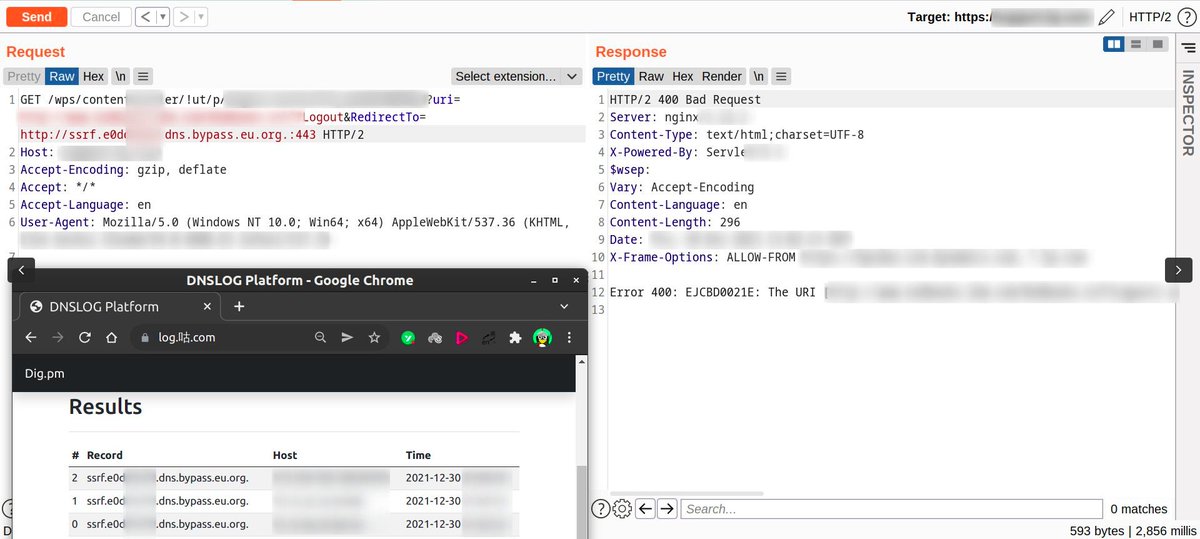The image size is (1200, 539).
Task: Click Chrome's forward arrow
Action: (x=58, y=338)
